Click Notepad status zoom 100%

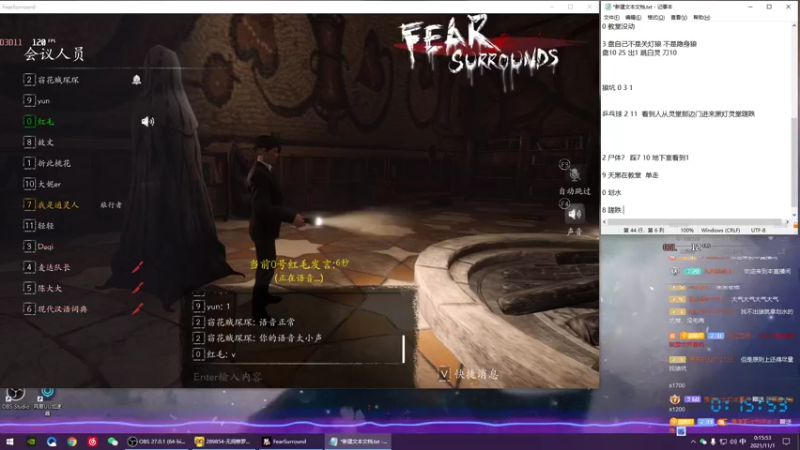tap(687, 230)
